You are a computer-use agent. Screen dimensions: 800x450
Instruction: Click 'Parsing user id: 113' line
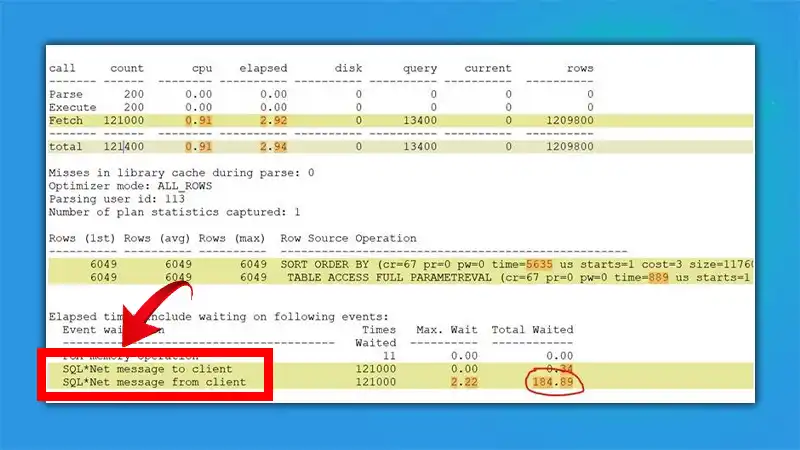117,199
